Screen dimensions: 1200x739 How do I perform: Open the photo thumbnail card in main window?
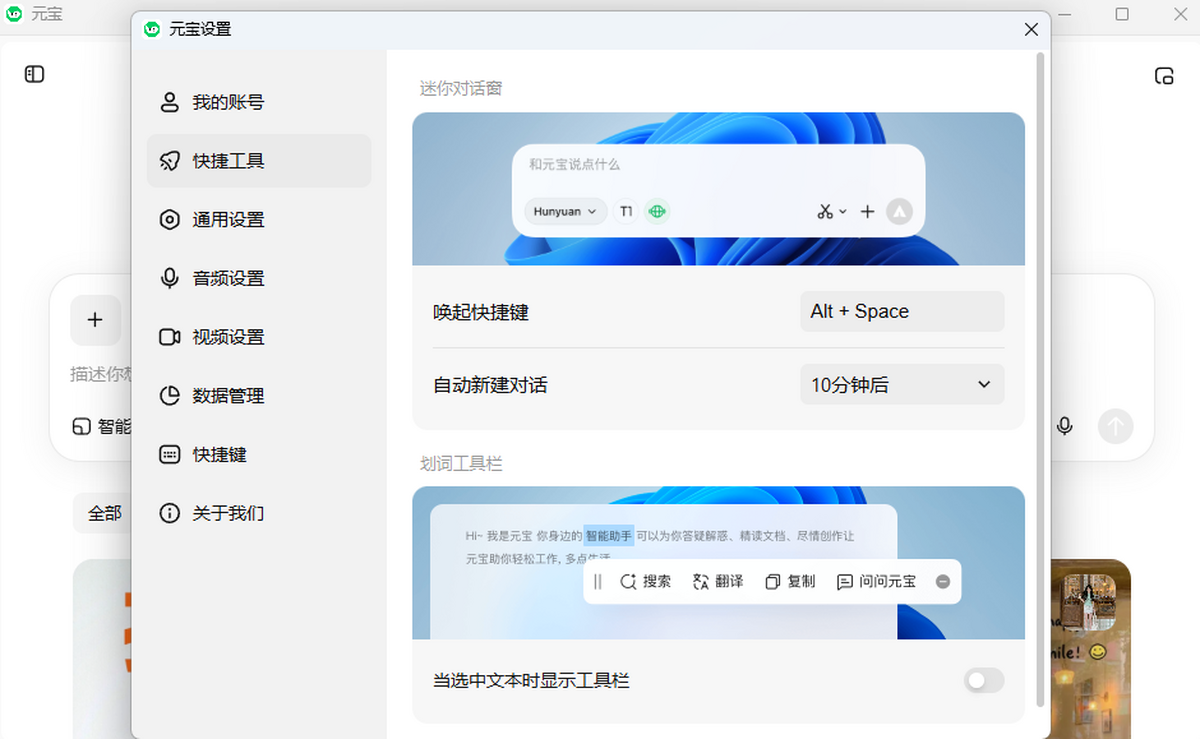[1090, 649]
